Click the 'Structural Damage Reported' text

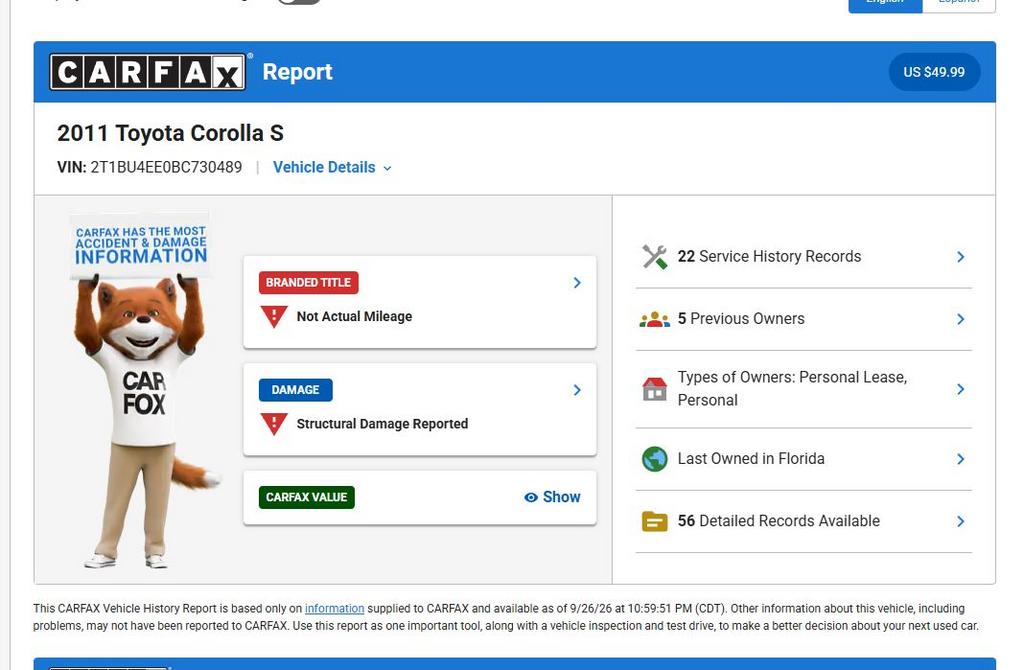coord(382,424)
